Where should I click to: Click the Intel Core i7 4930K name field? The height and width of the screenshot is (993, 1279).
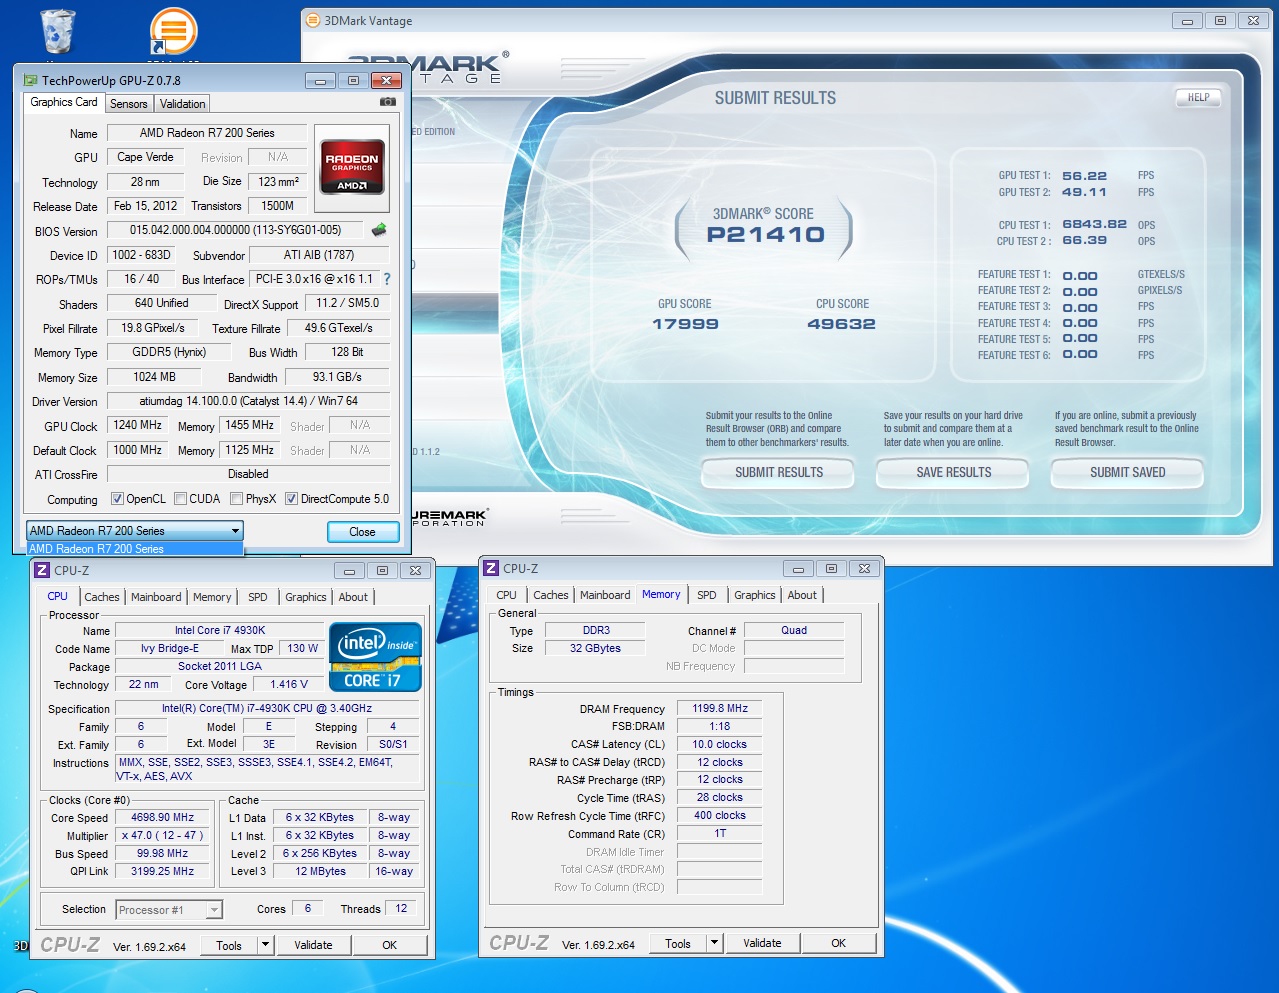[x=220, y=630]
